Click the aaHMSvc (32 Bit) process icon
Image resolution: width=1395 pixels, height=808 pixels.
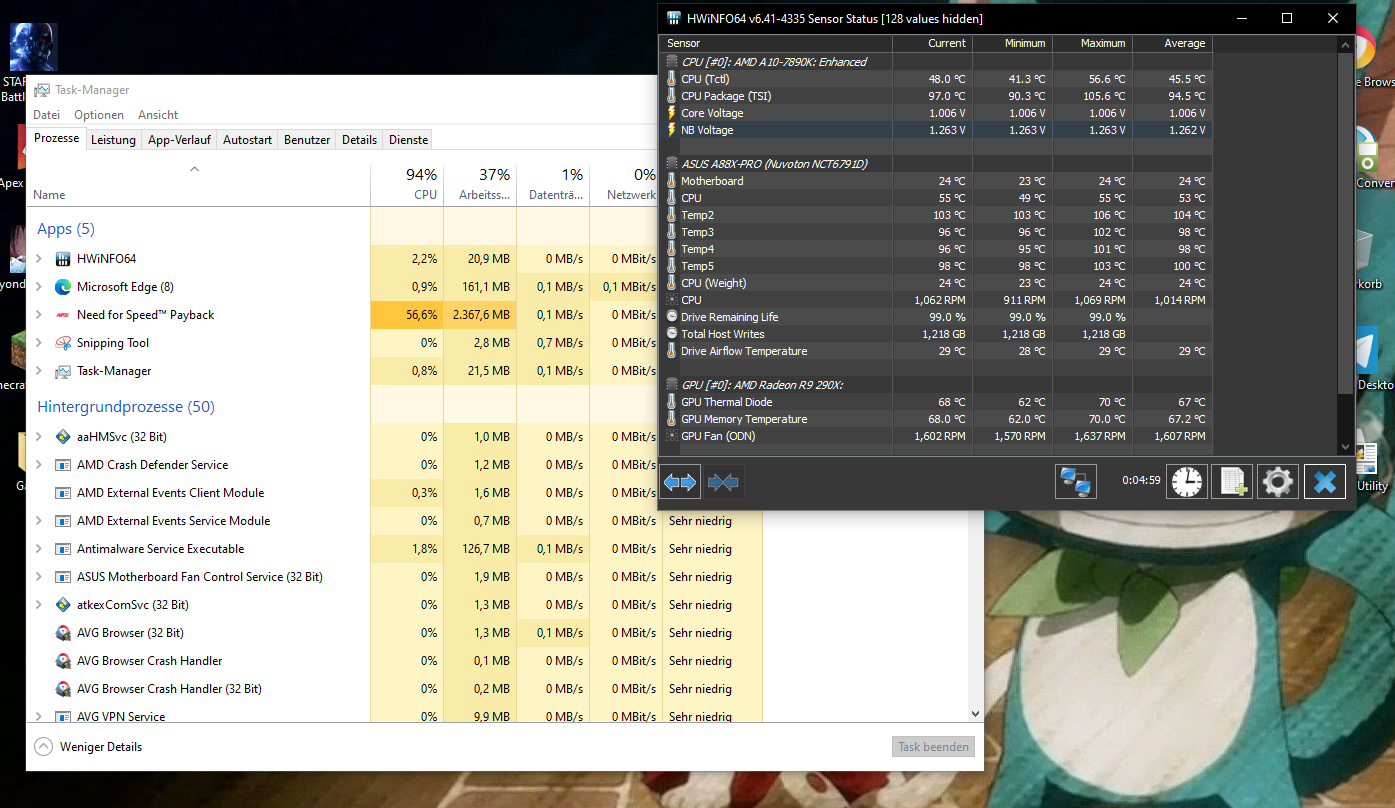[63, 437]
